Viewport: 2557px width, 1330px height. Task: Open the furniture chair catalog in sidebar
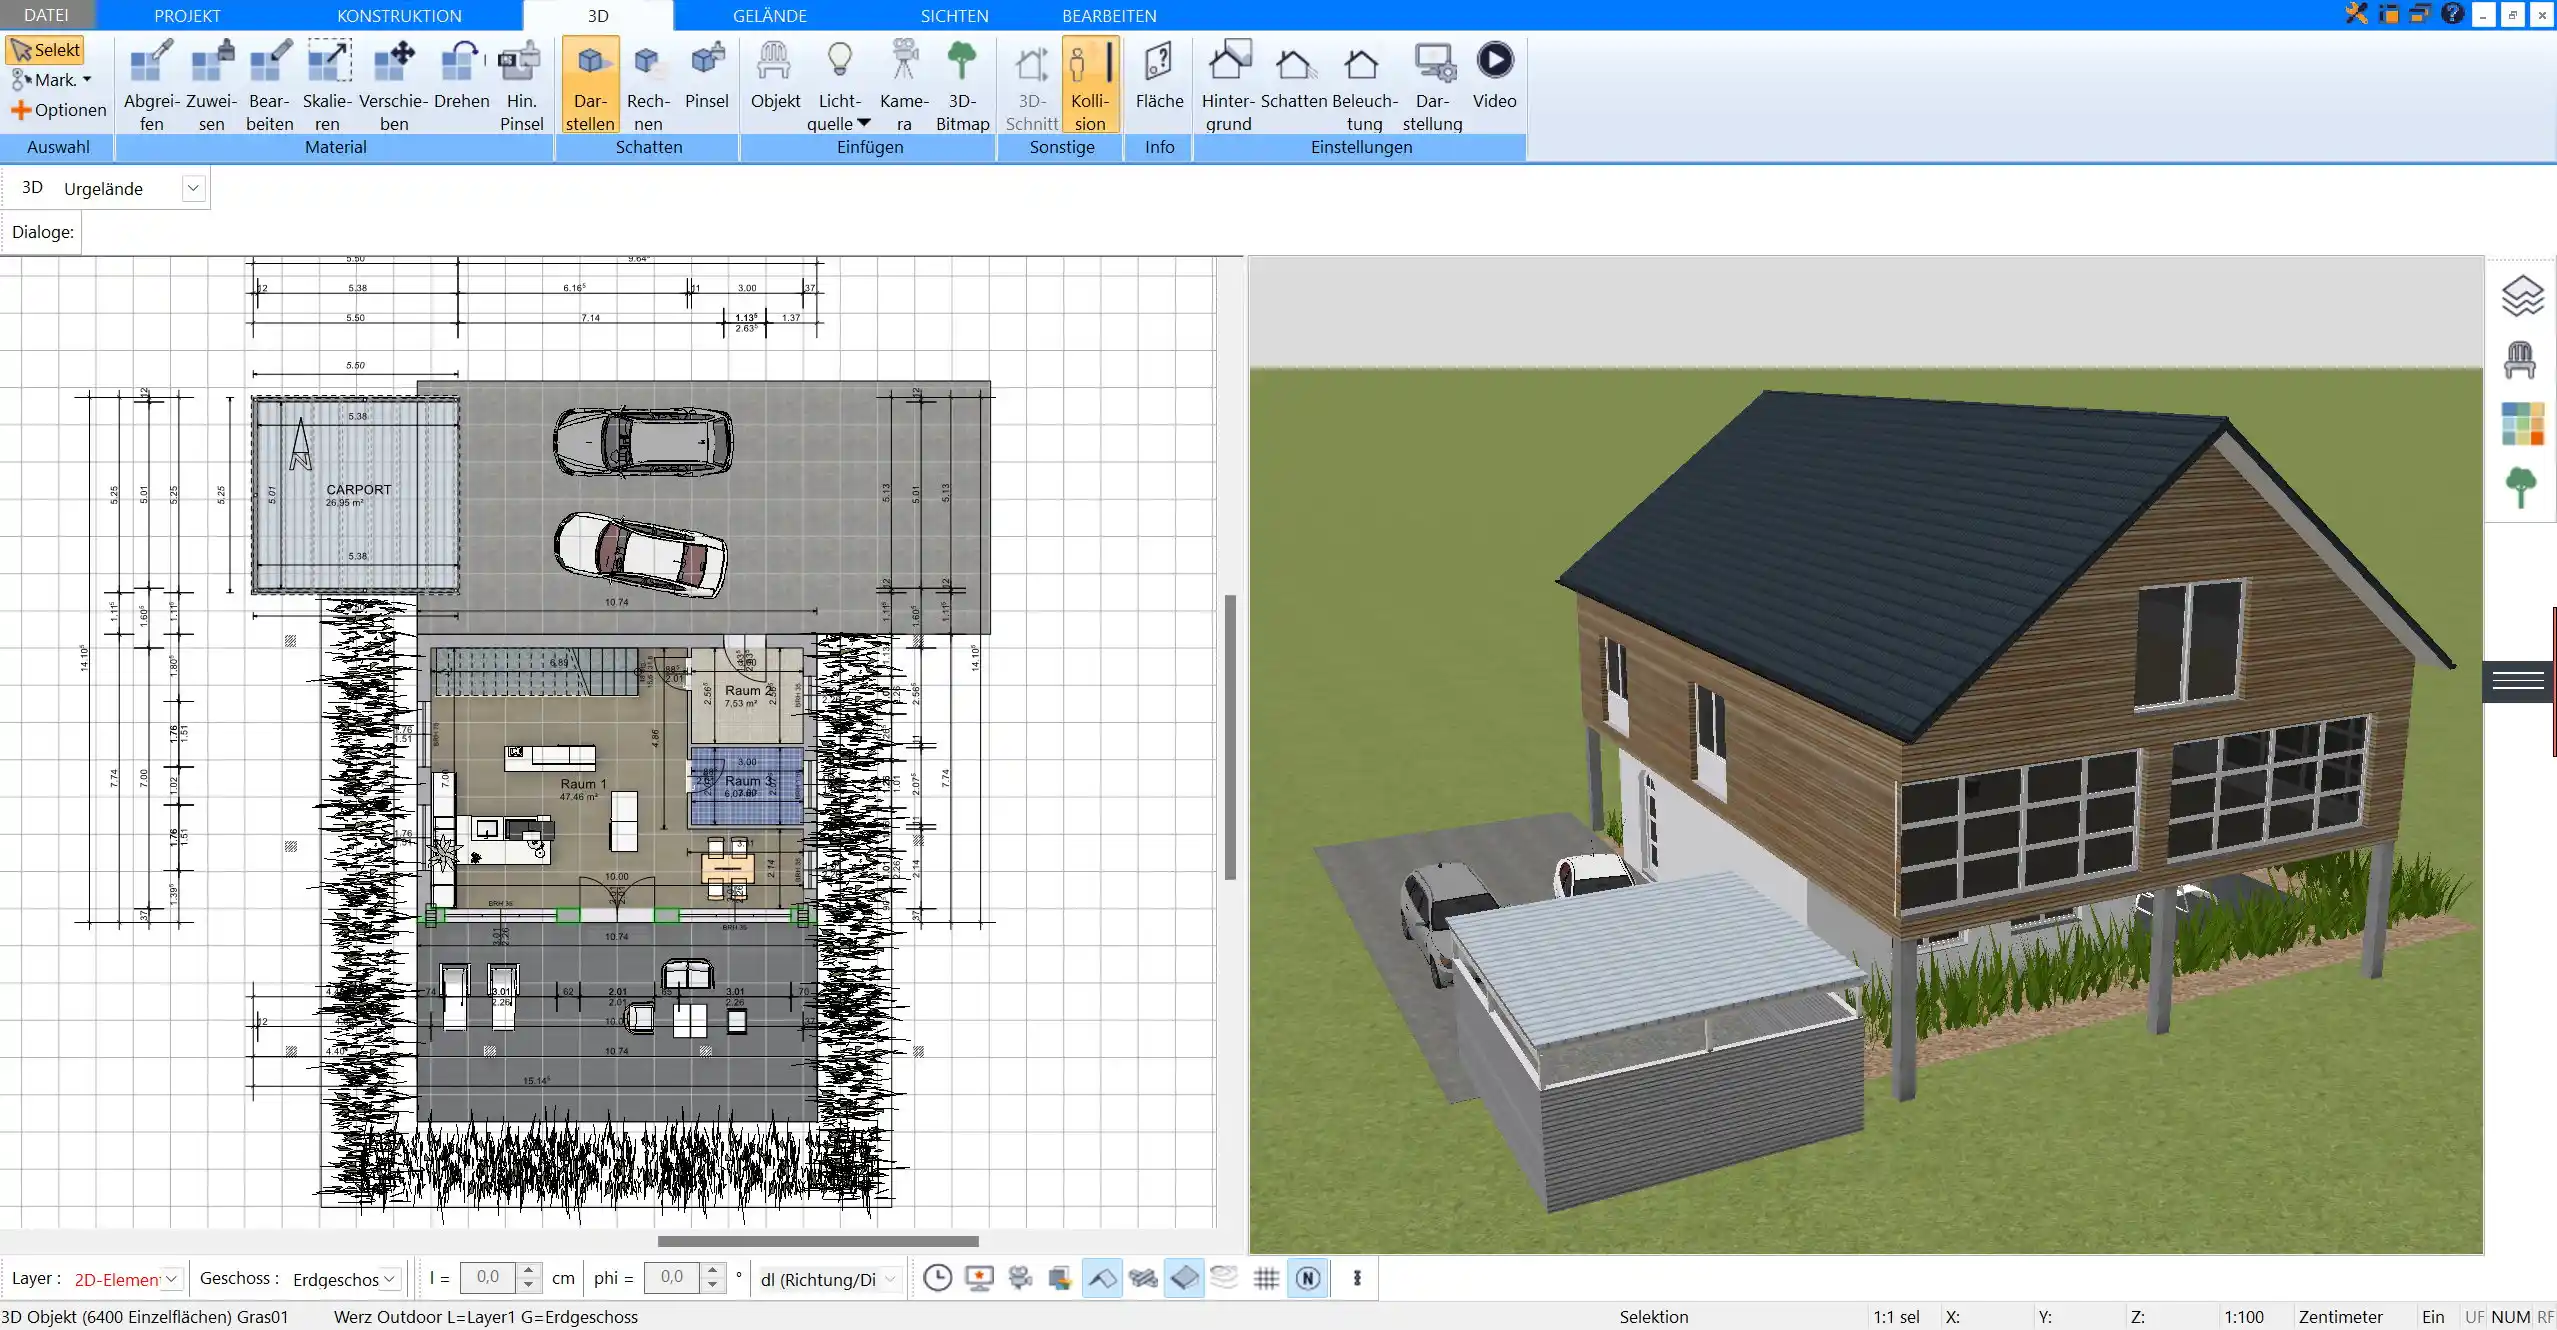tap(2520, 360)
